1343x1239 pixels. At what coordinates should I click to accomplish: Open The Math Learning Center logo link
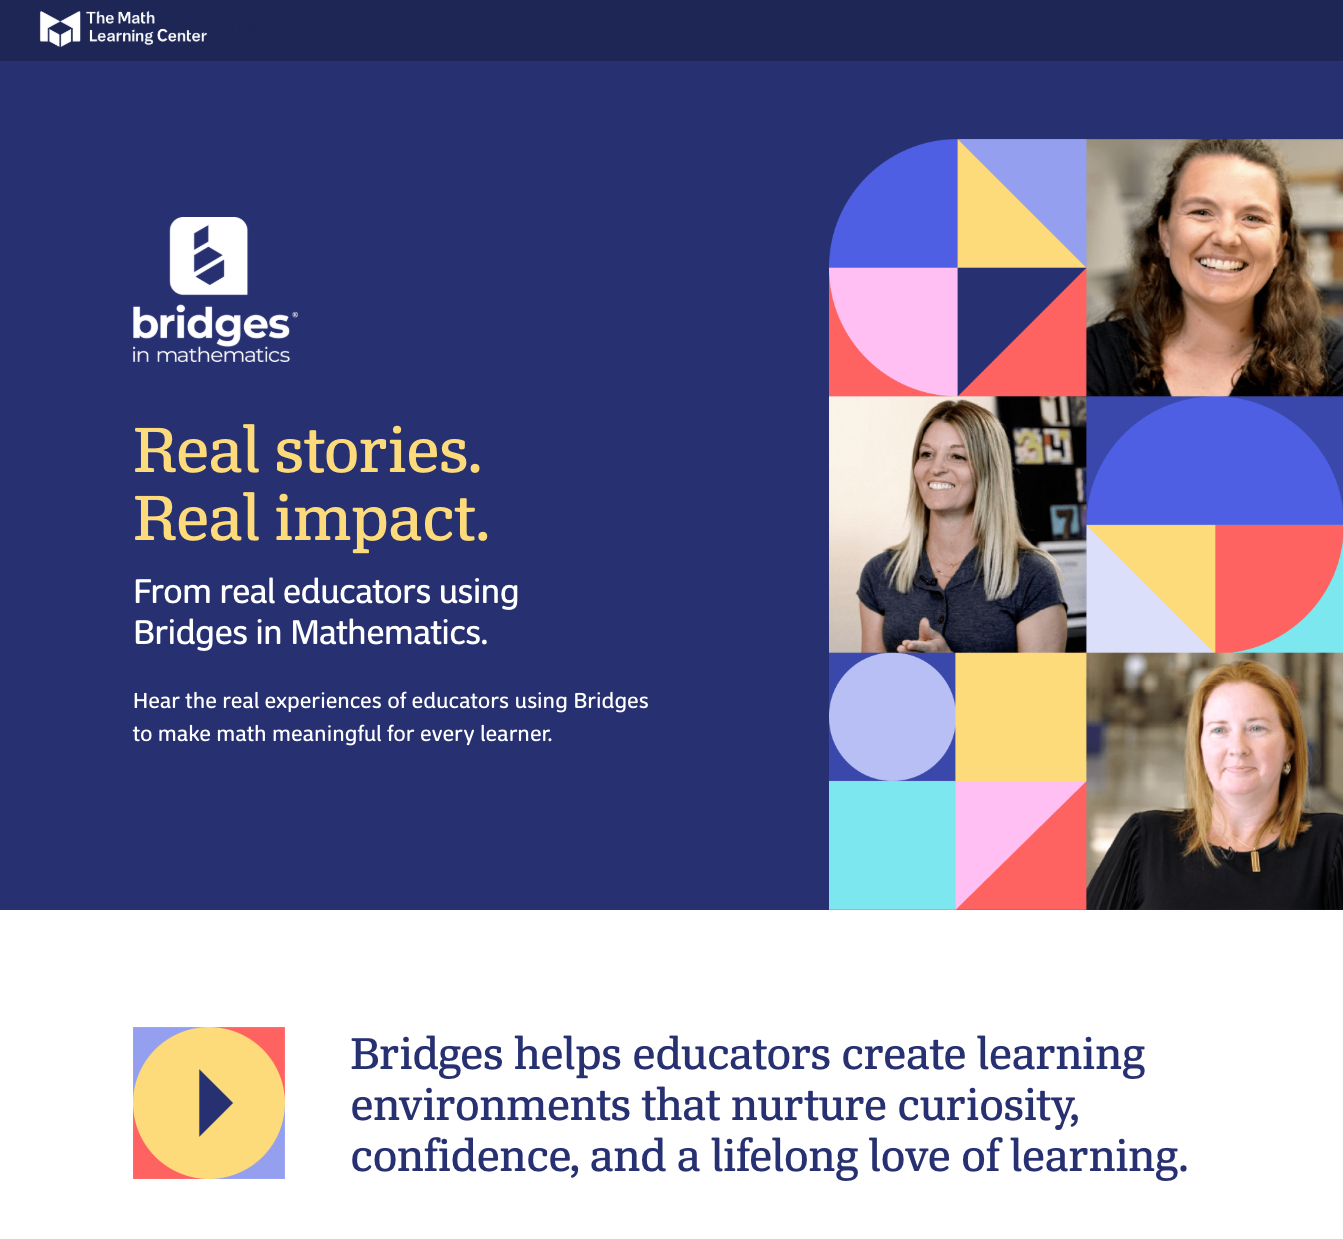(x=123, y=28)
